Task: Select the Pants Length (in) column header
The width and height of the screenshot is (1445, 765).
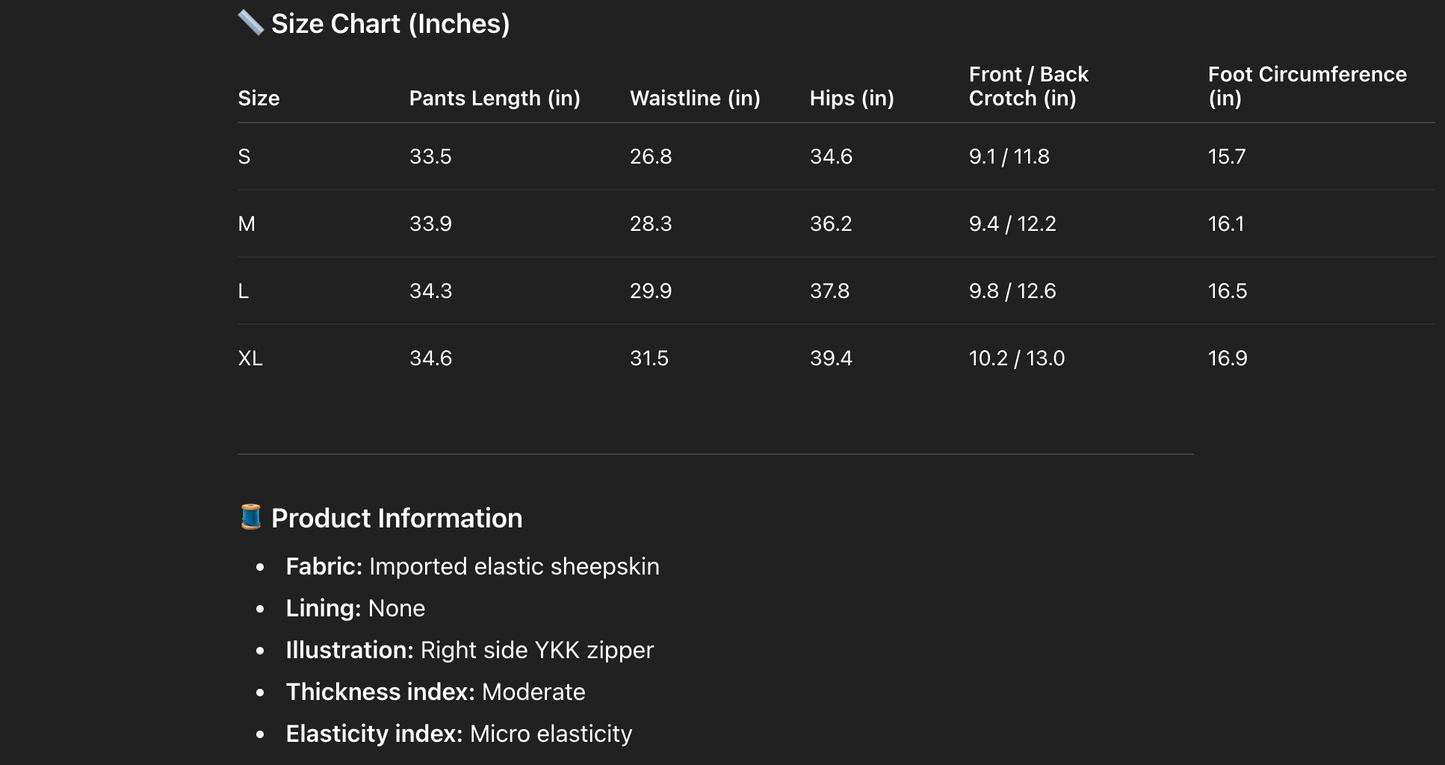Action: (x=494, y=98)
